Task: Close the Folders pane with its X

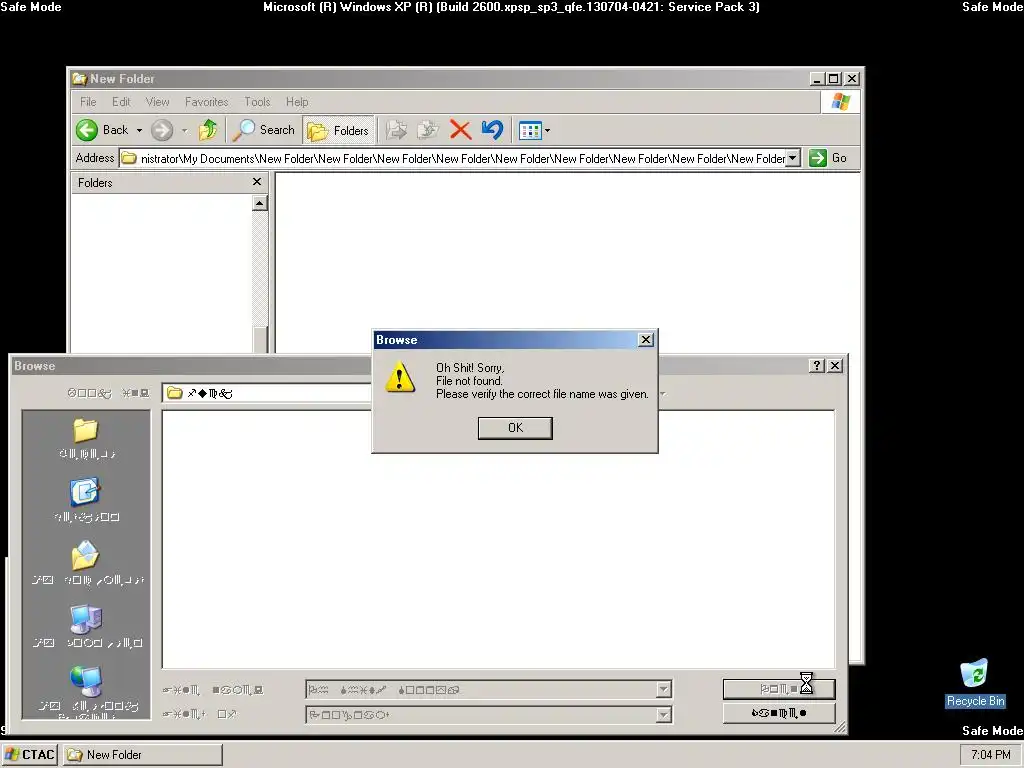Action: click(257, 182)
